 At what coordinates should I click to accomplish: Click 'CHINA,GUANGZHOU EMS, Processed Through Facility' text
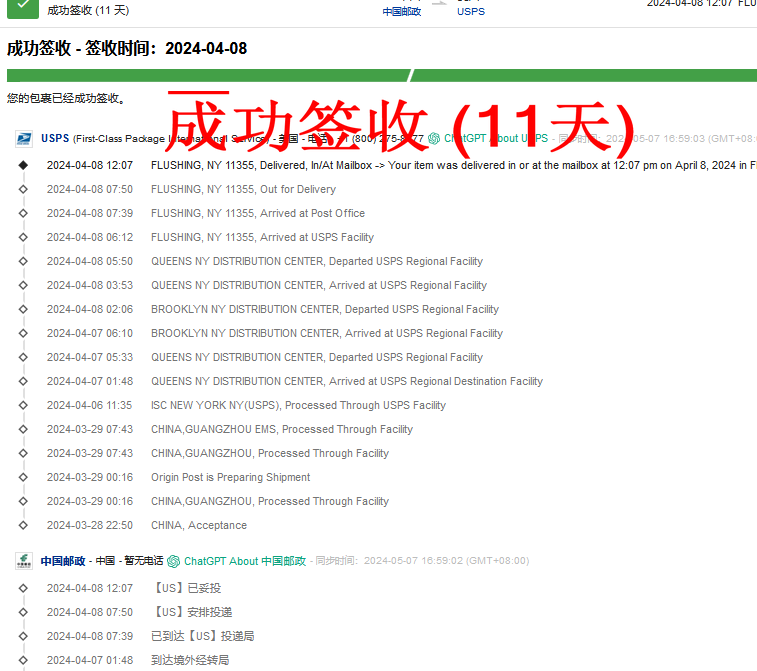(x=282, y=429)
